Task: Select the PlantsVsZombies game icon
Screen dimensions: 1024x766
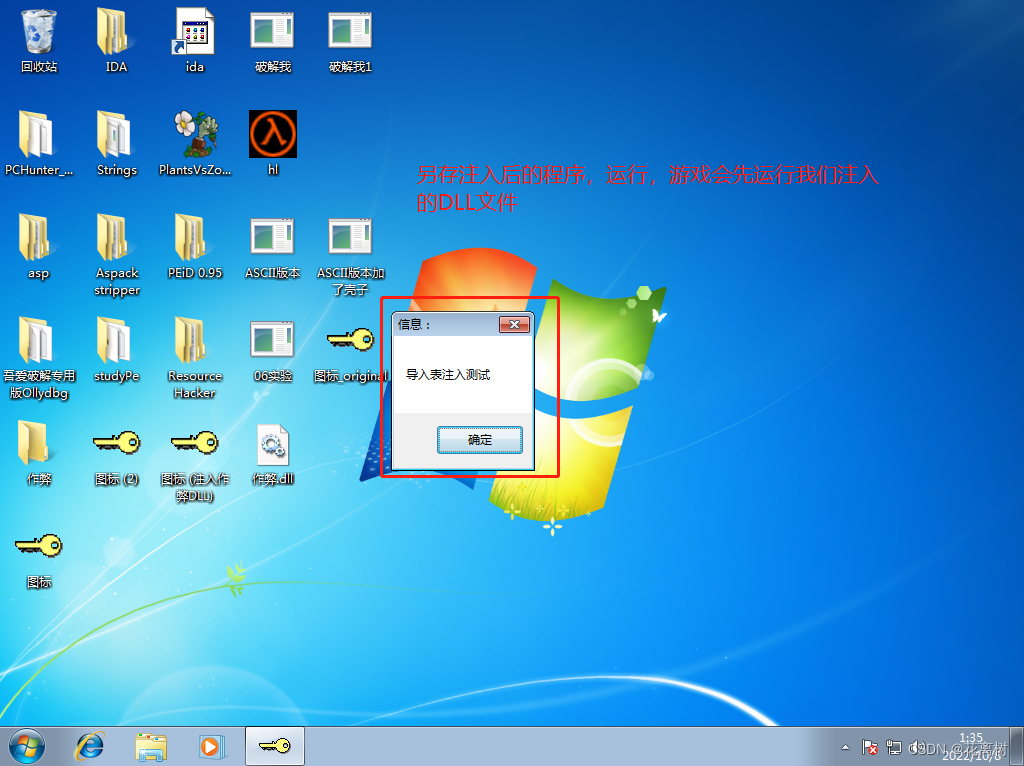Action: coord(195,135)
